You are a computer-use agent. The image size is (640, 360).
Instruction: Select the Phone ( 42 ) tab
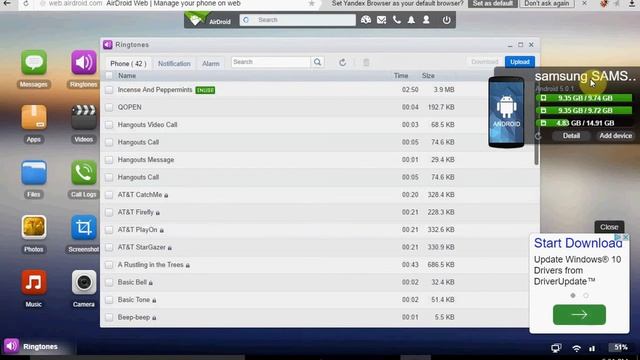tap(128, 63)
